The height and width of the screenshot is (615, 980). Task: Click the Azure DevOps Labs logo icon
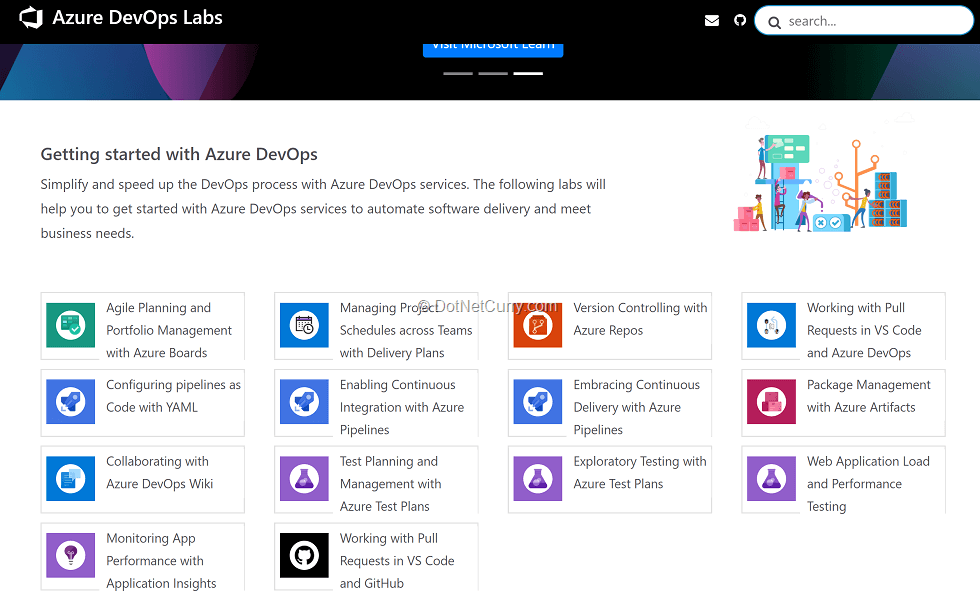point(31,18)
